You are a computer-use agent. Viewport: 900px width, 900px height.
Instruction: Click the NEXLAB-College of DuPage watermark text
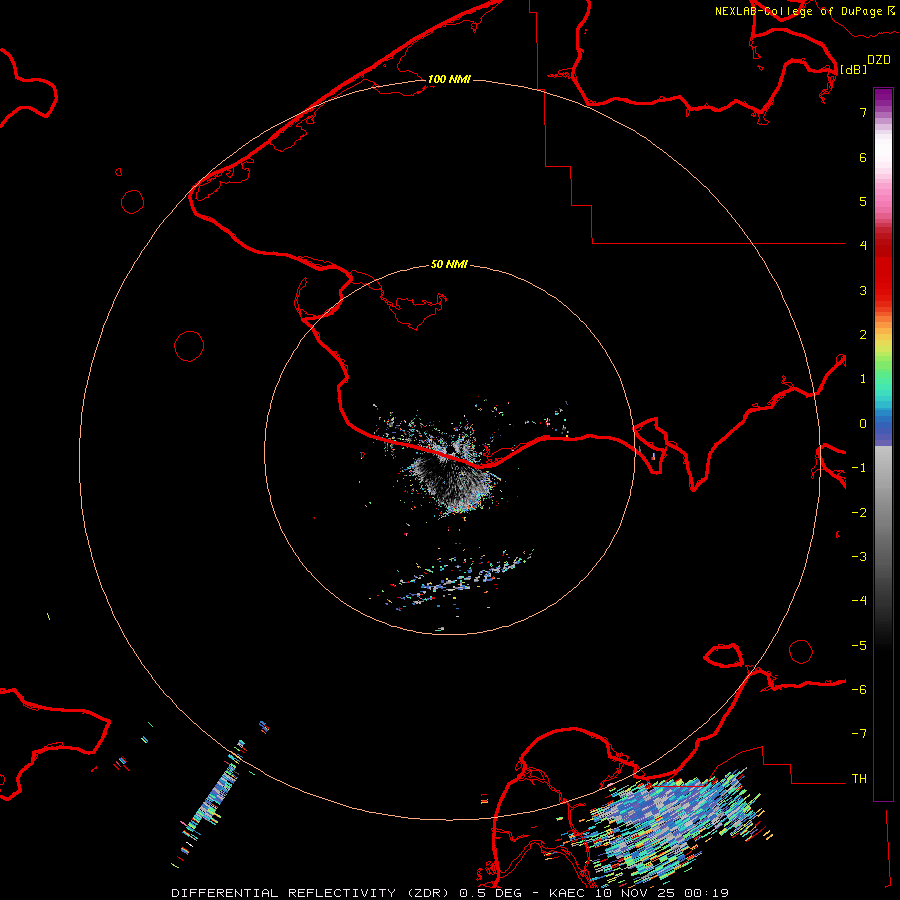coord(798,11)
